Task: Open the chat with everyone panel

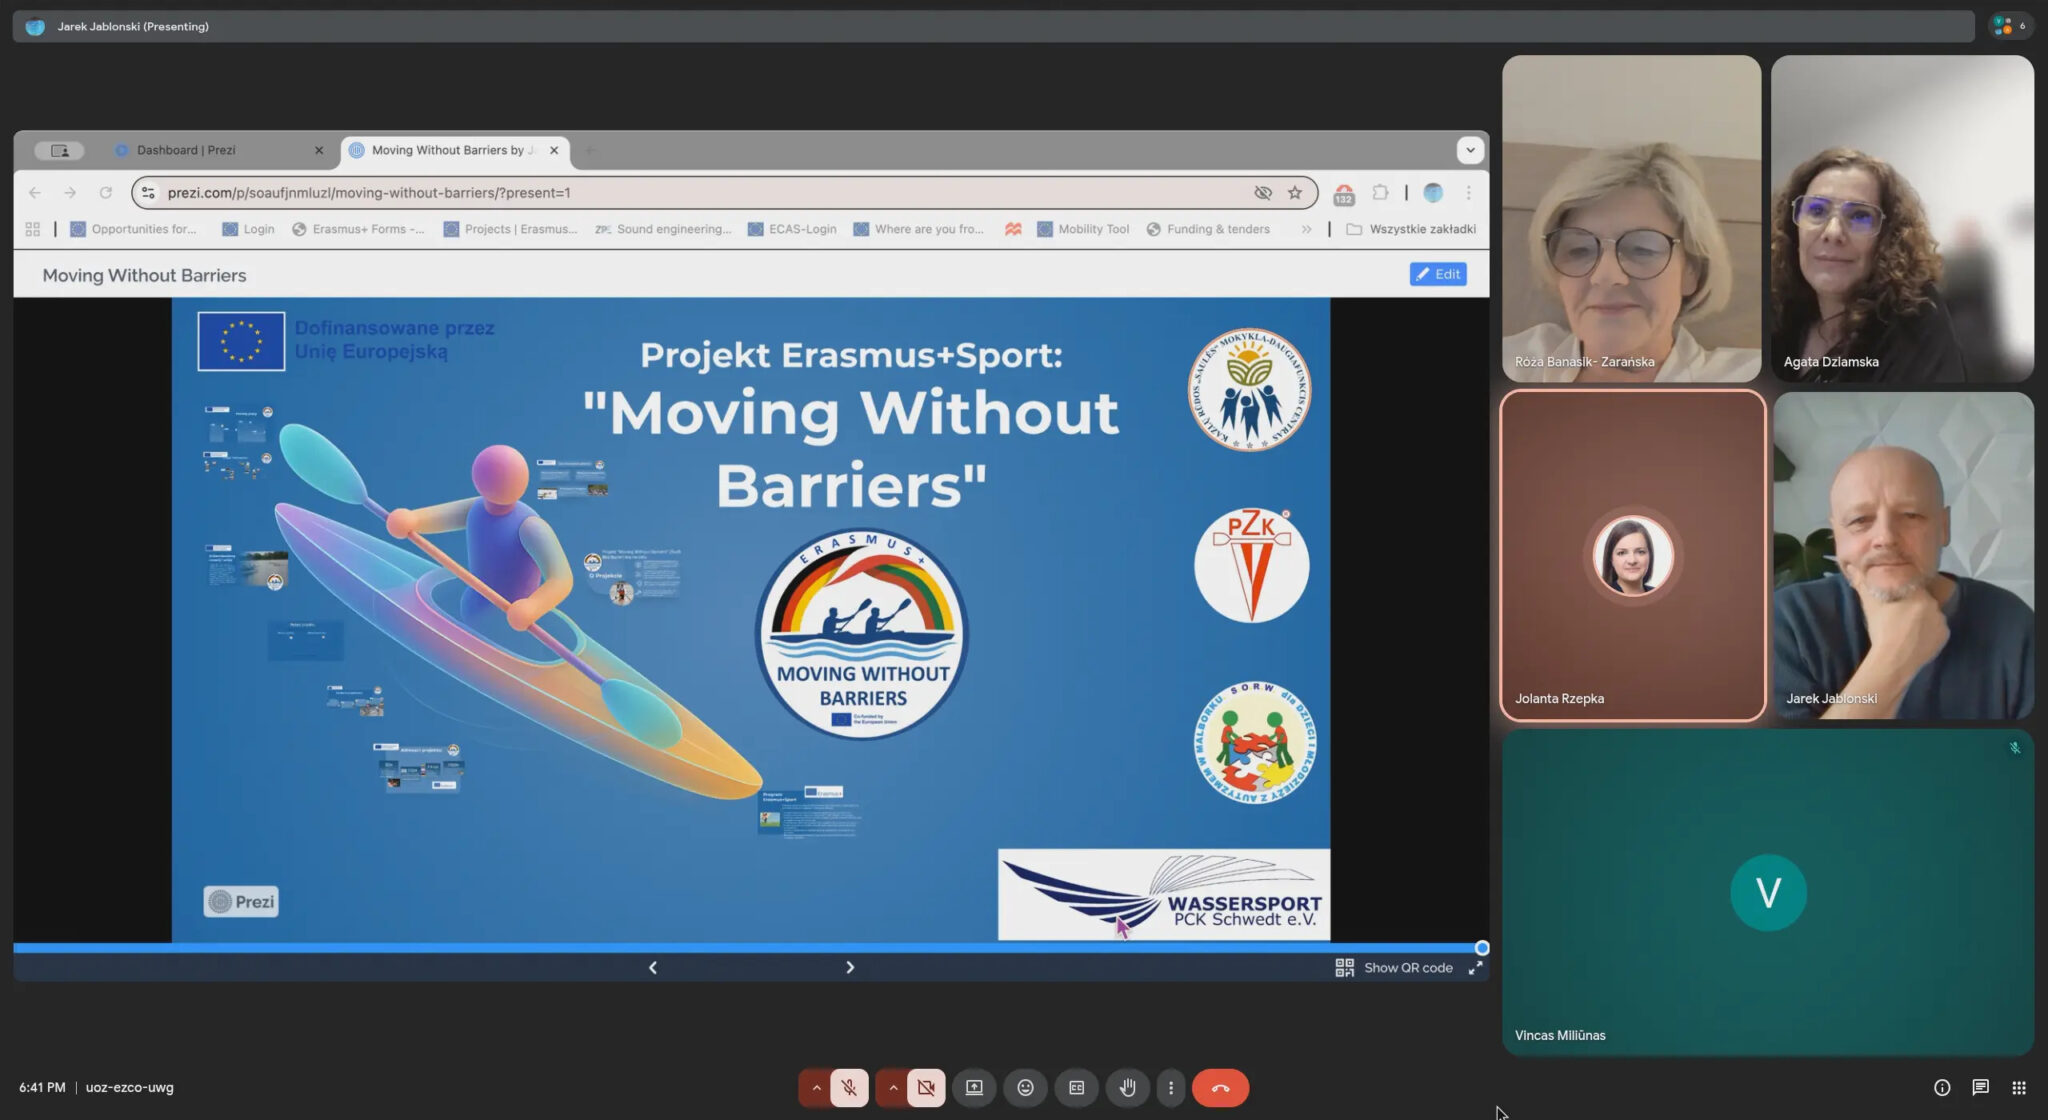Action: coord(1980,1088)
